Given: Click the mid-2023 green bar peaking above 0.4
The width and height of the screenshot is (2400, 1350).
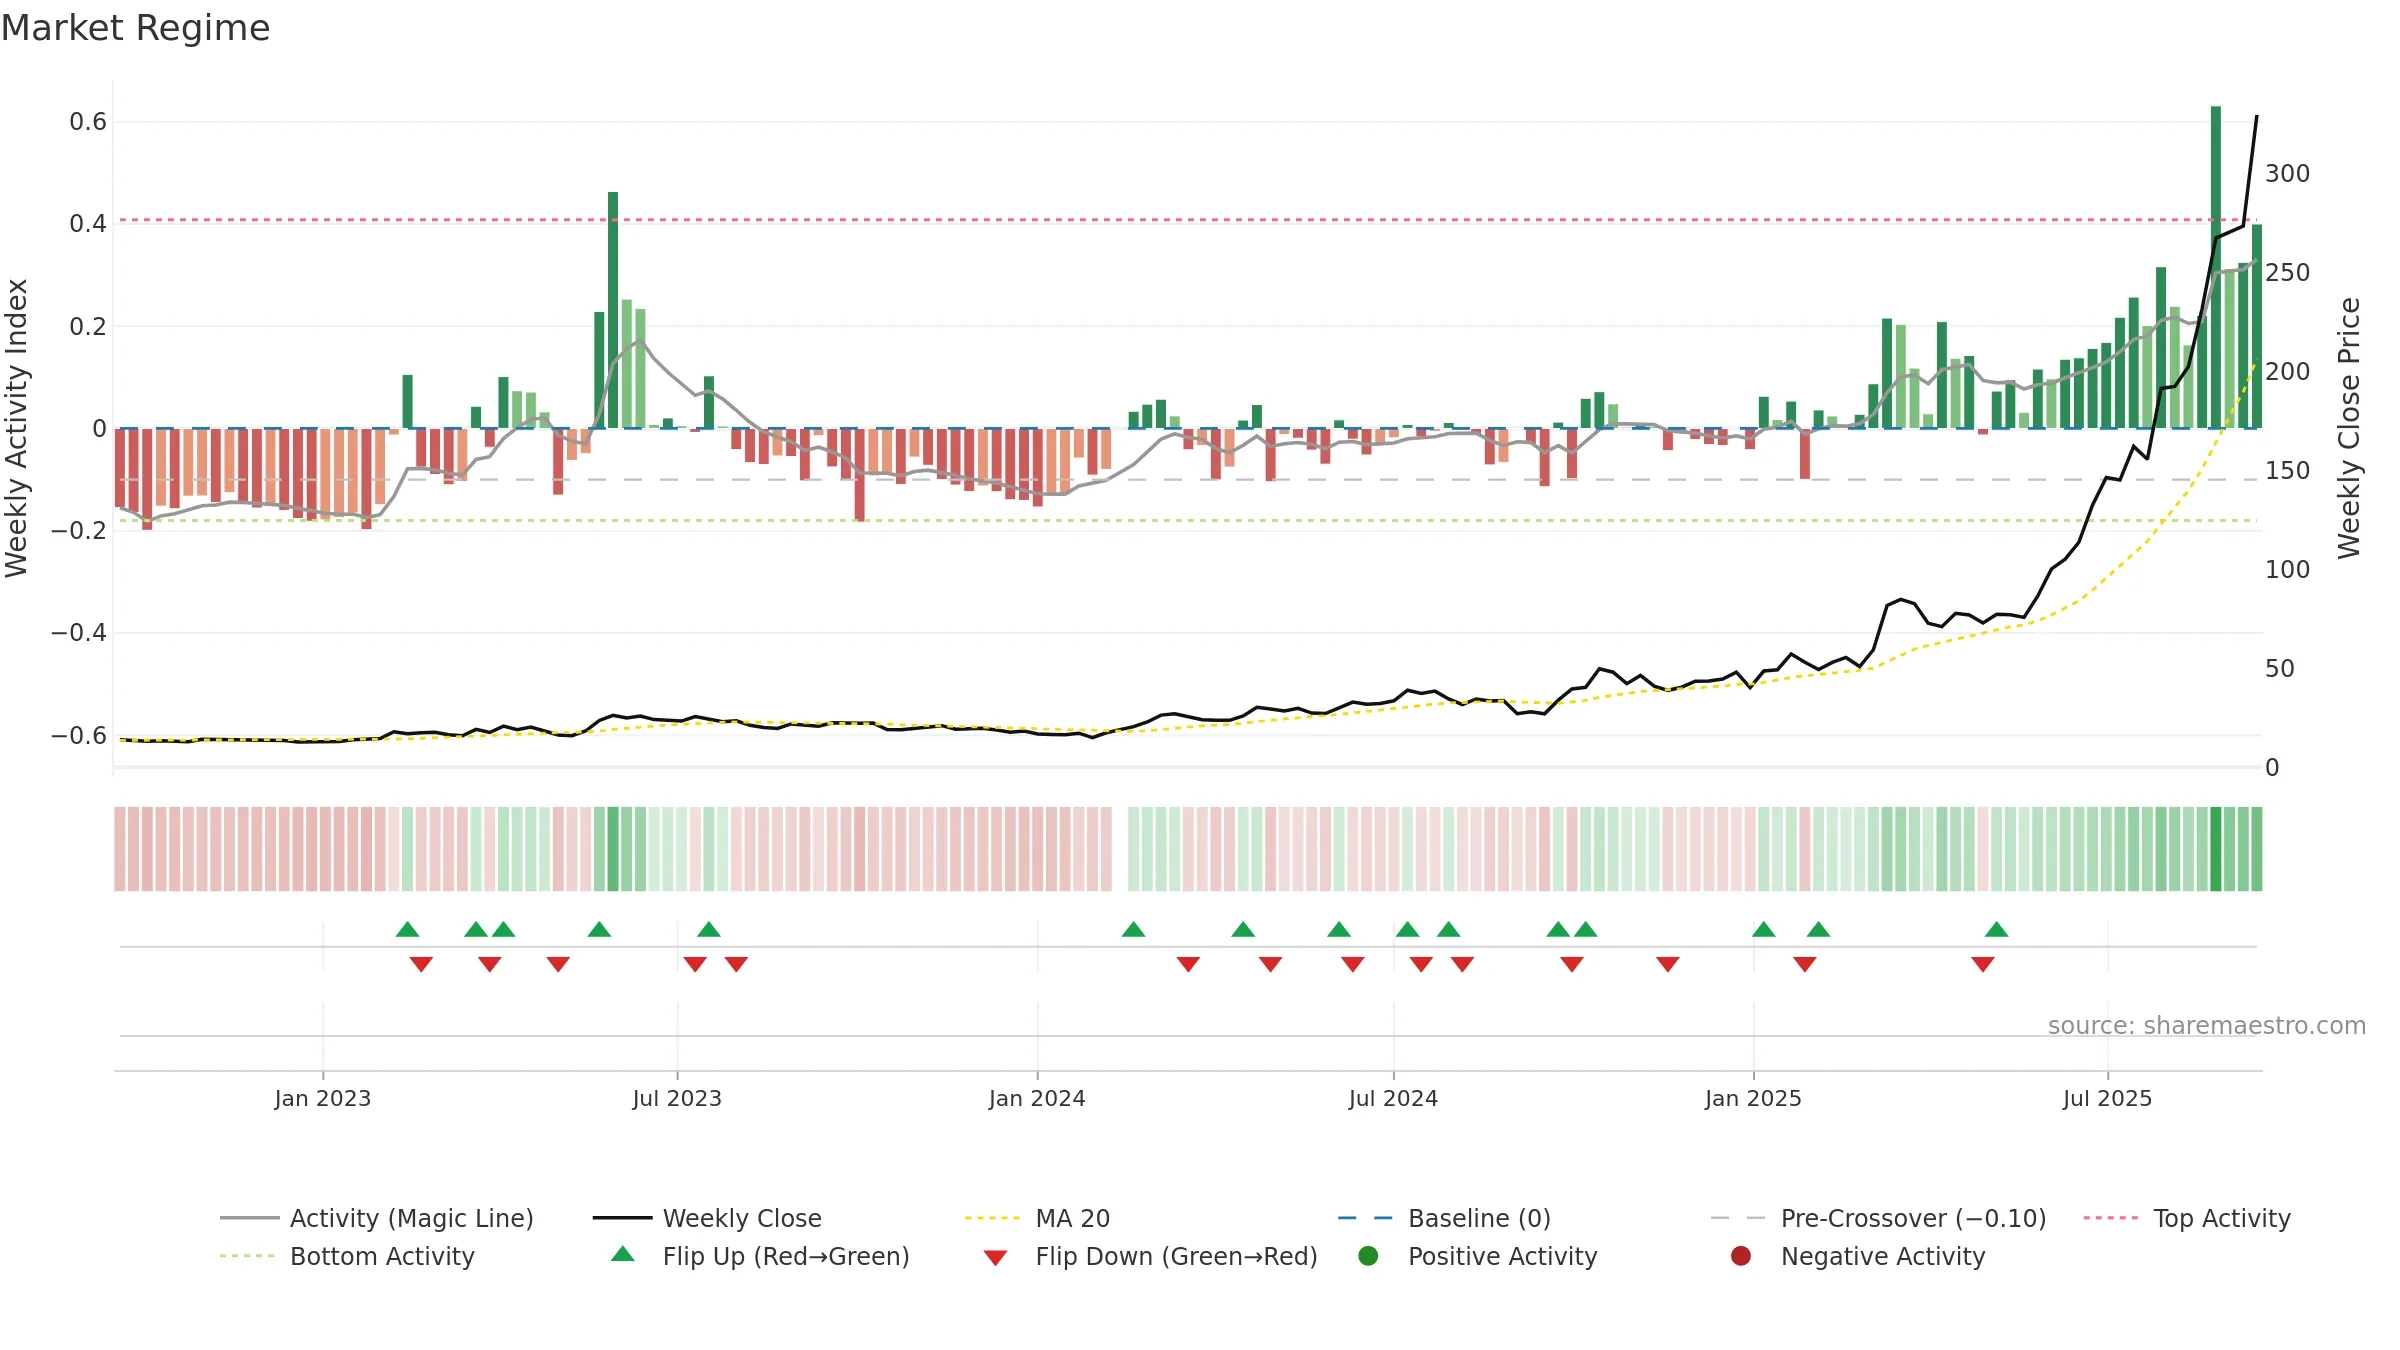Looking at the screenshot, I should click(x=613, y=310).
